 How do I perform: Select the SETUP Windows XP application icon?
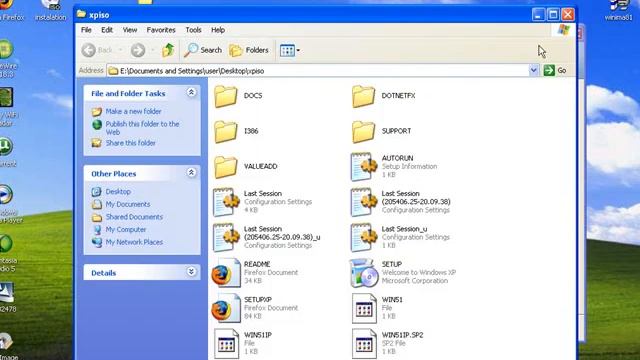[x=363, y=273]
